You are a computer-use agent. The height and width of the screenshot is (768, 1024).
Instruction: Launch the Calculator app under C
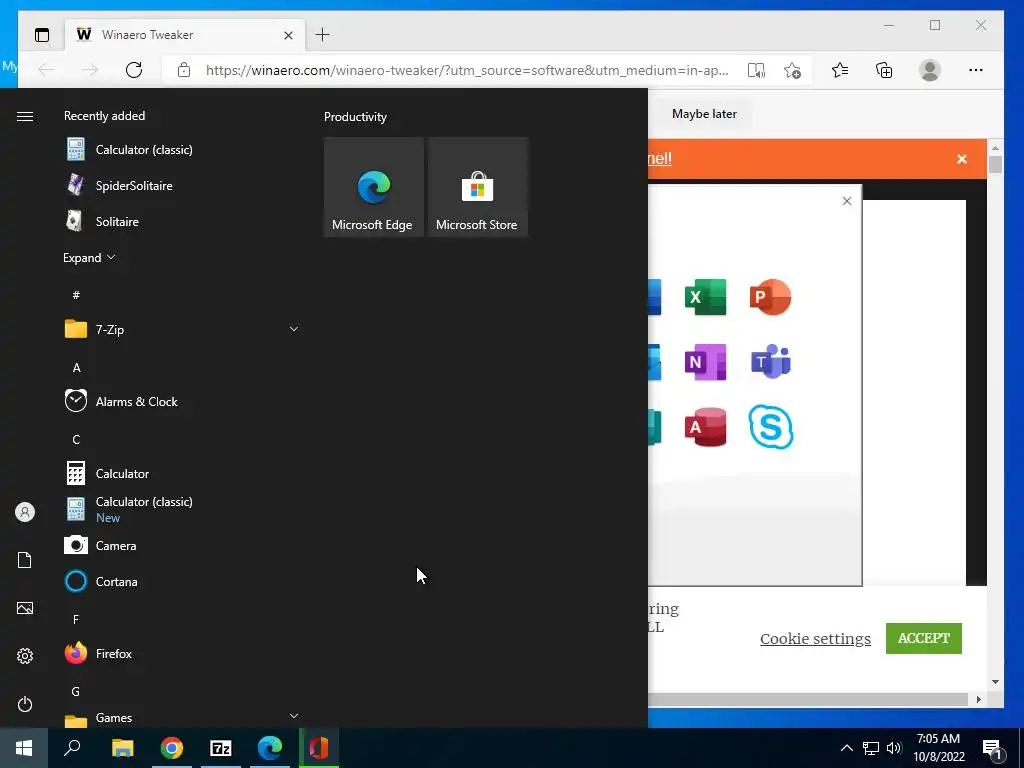[108, 473]
